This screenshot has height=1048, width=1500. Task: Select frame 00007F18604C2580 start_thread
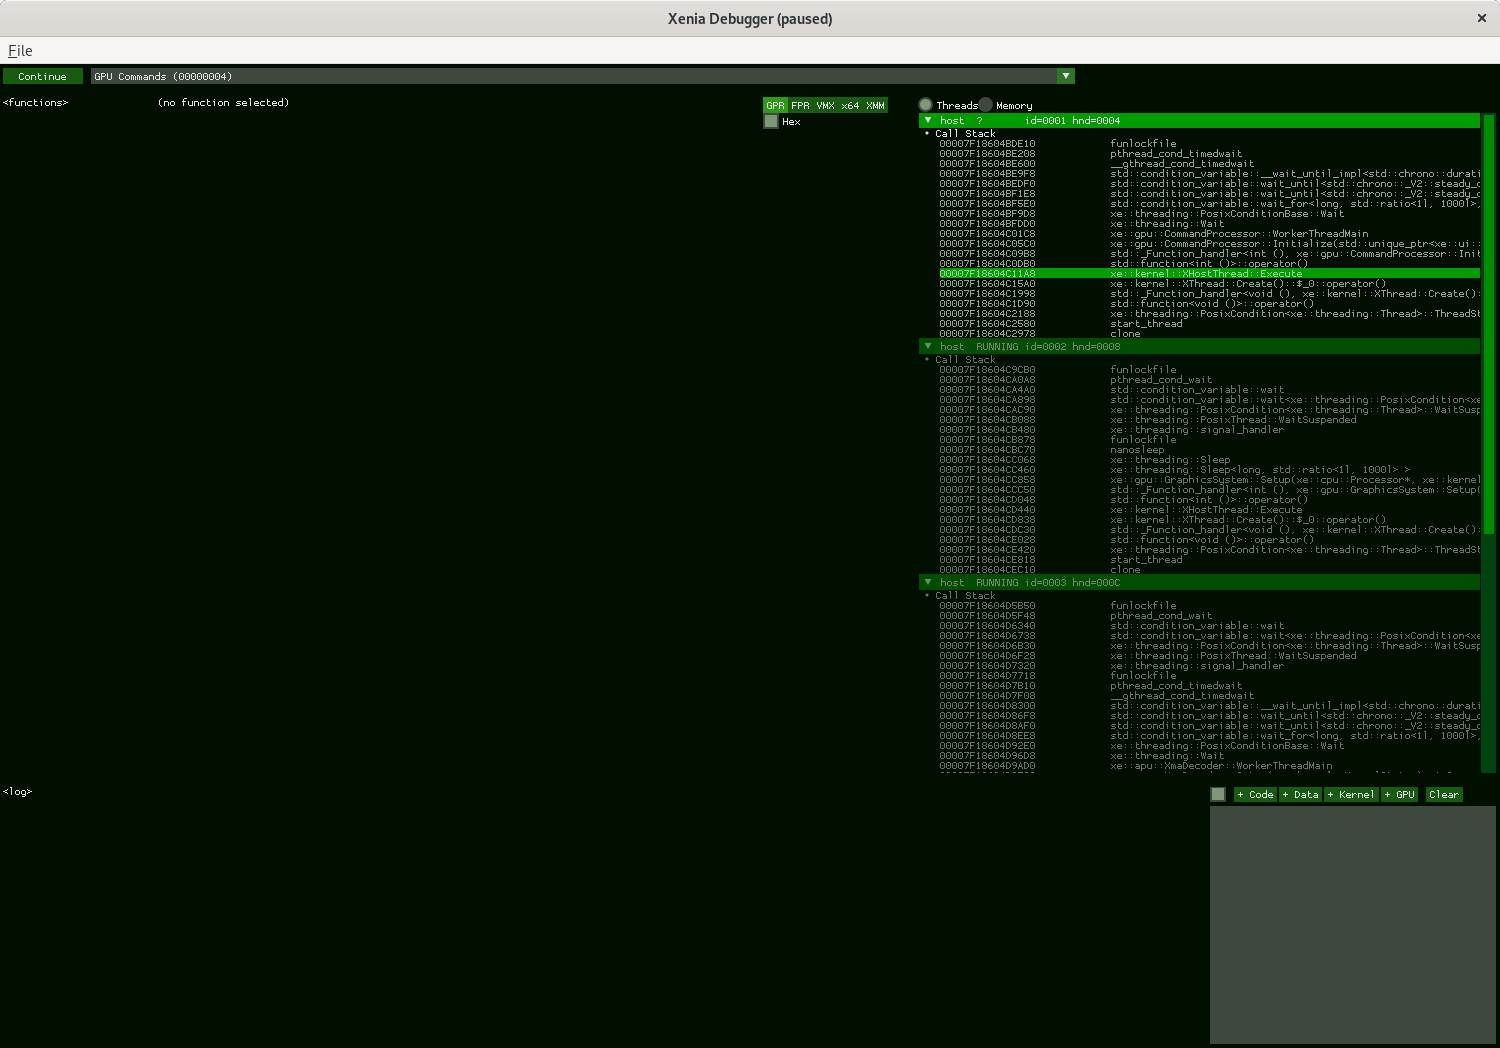1209,323
